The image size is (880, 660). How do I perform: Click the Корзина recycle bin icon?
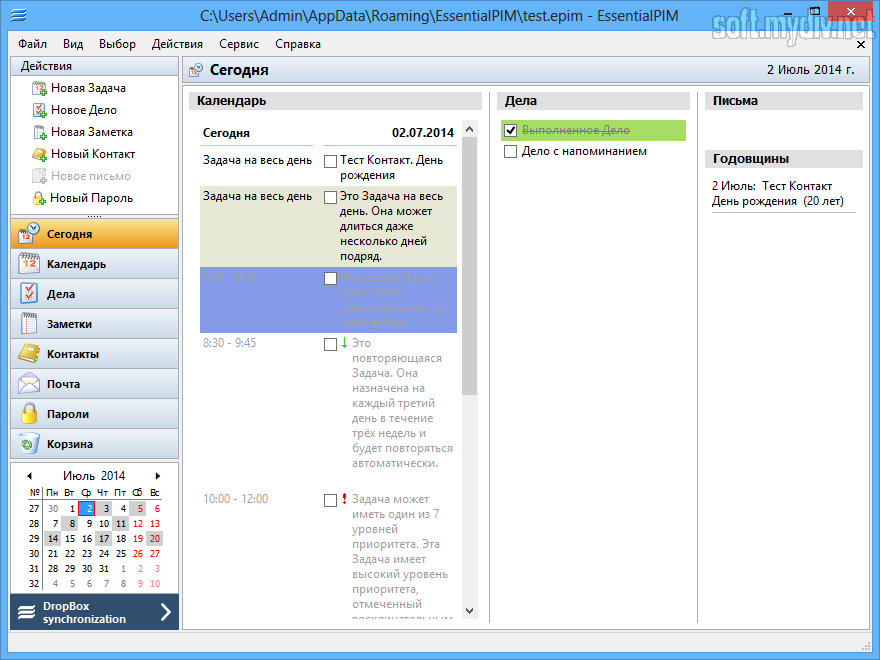pyautogui.click(x=29, y=443)
